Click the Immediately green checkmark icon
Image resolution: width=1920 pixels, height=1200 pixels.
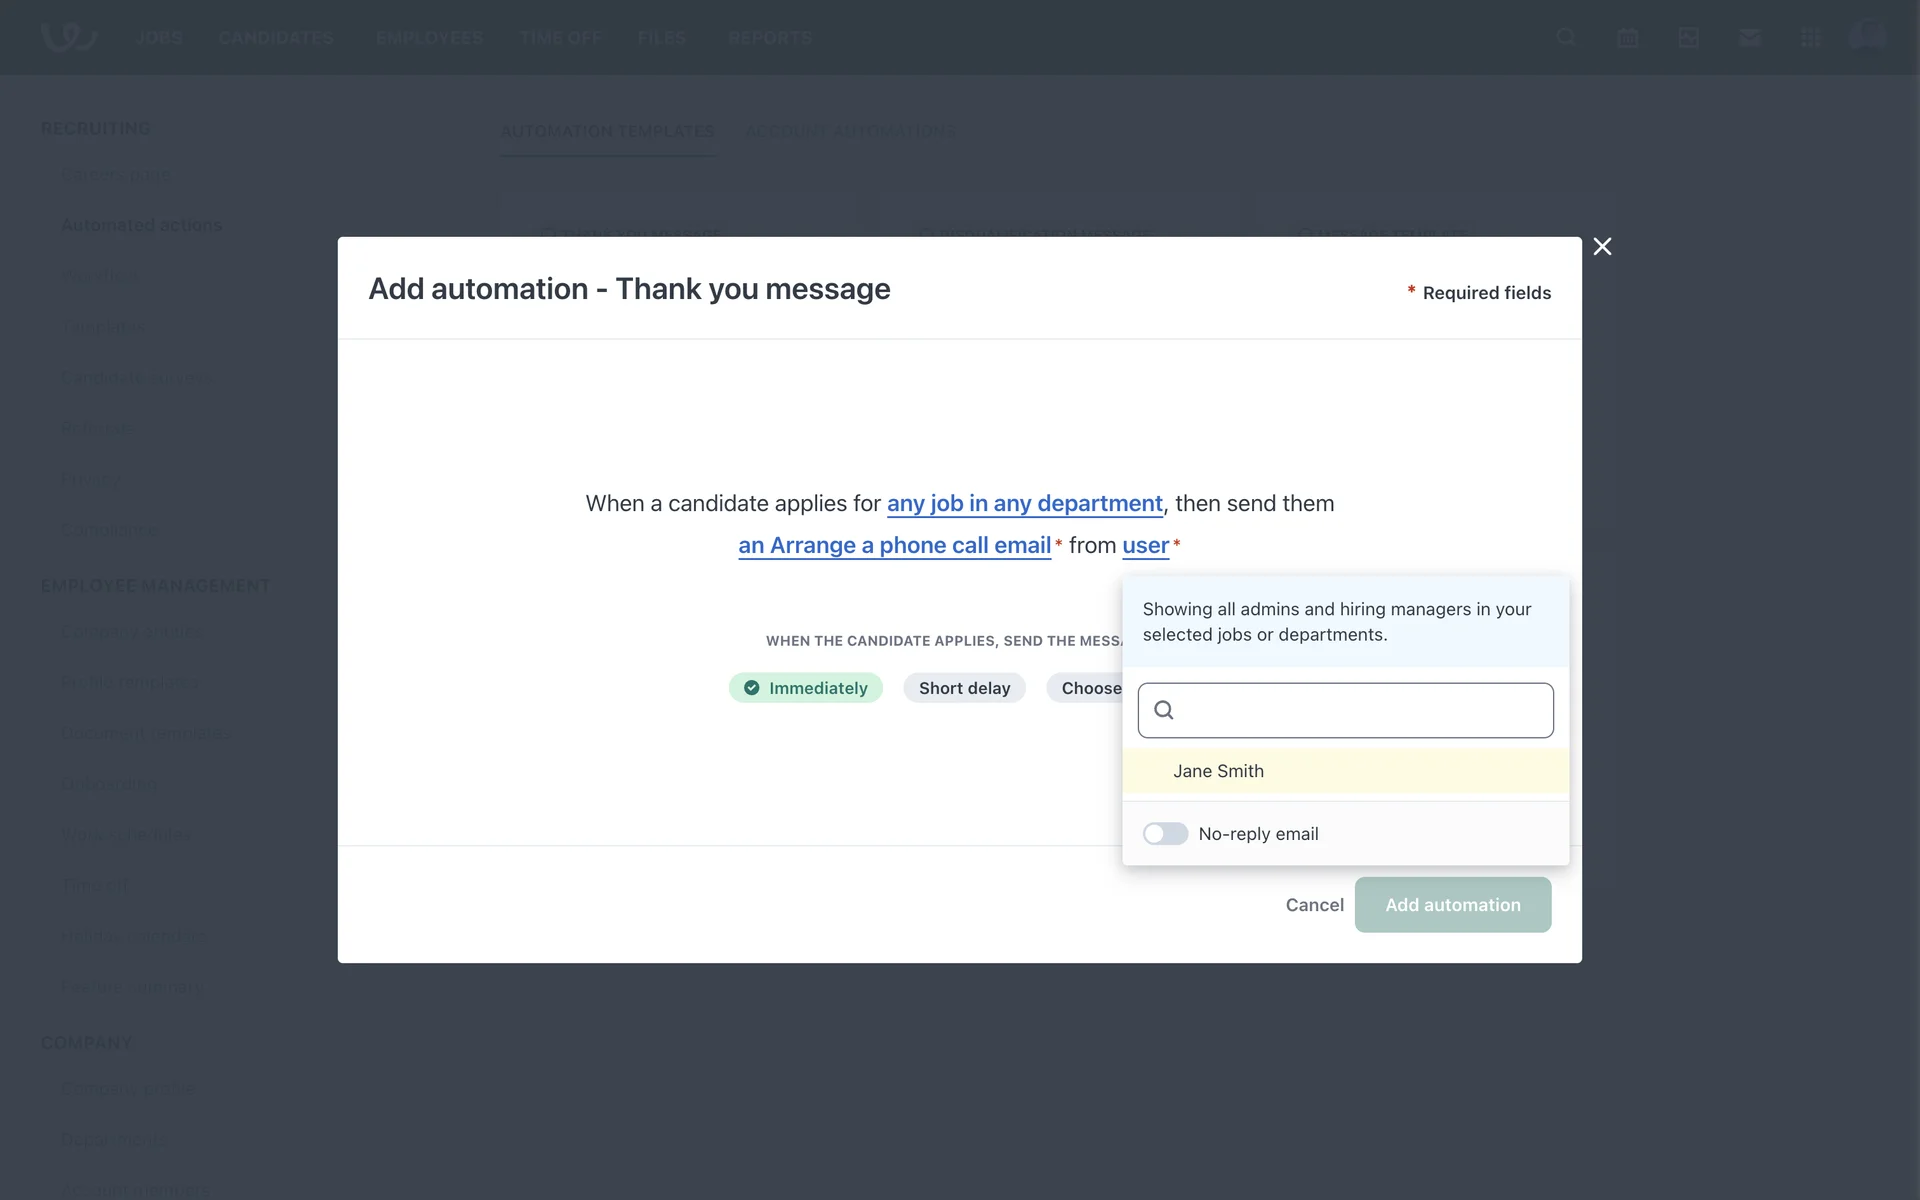click(x=752, y=688)
